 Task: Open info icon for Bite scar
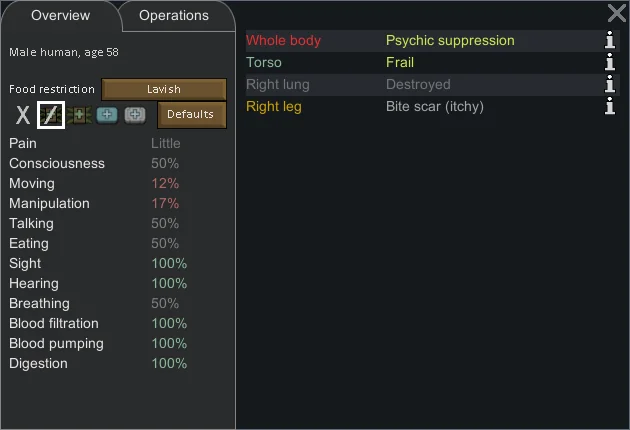[x=610, y=106]
